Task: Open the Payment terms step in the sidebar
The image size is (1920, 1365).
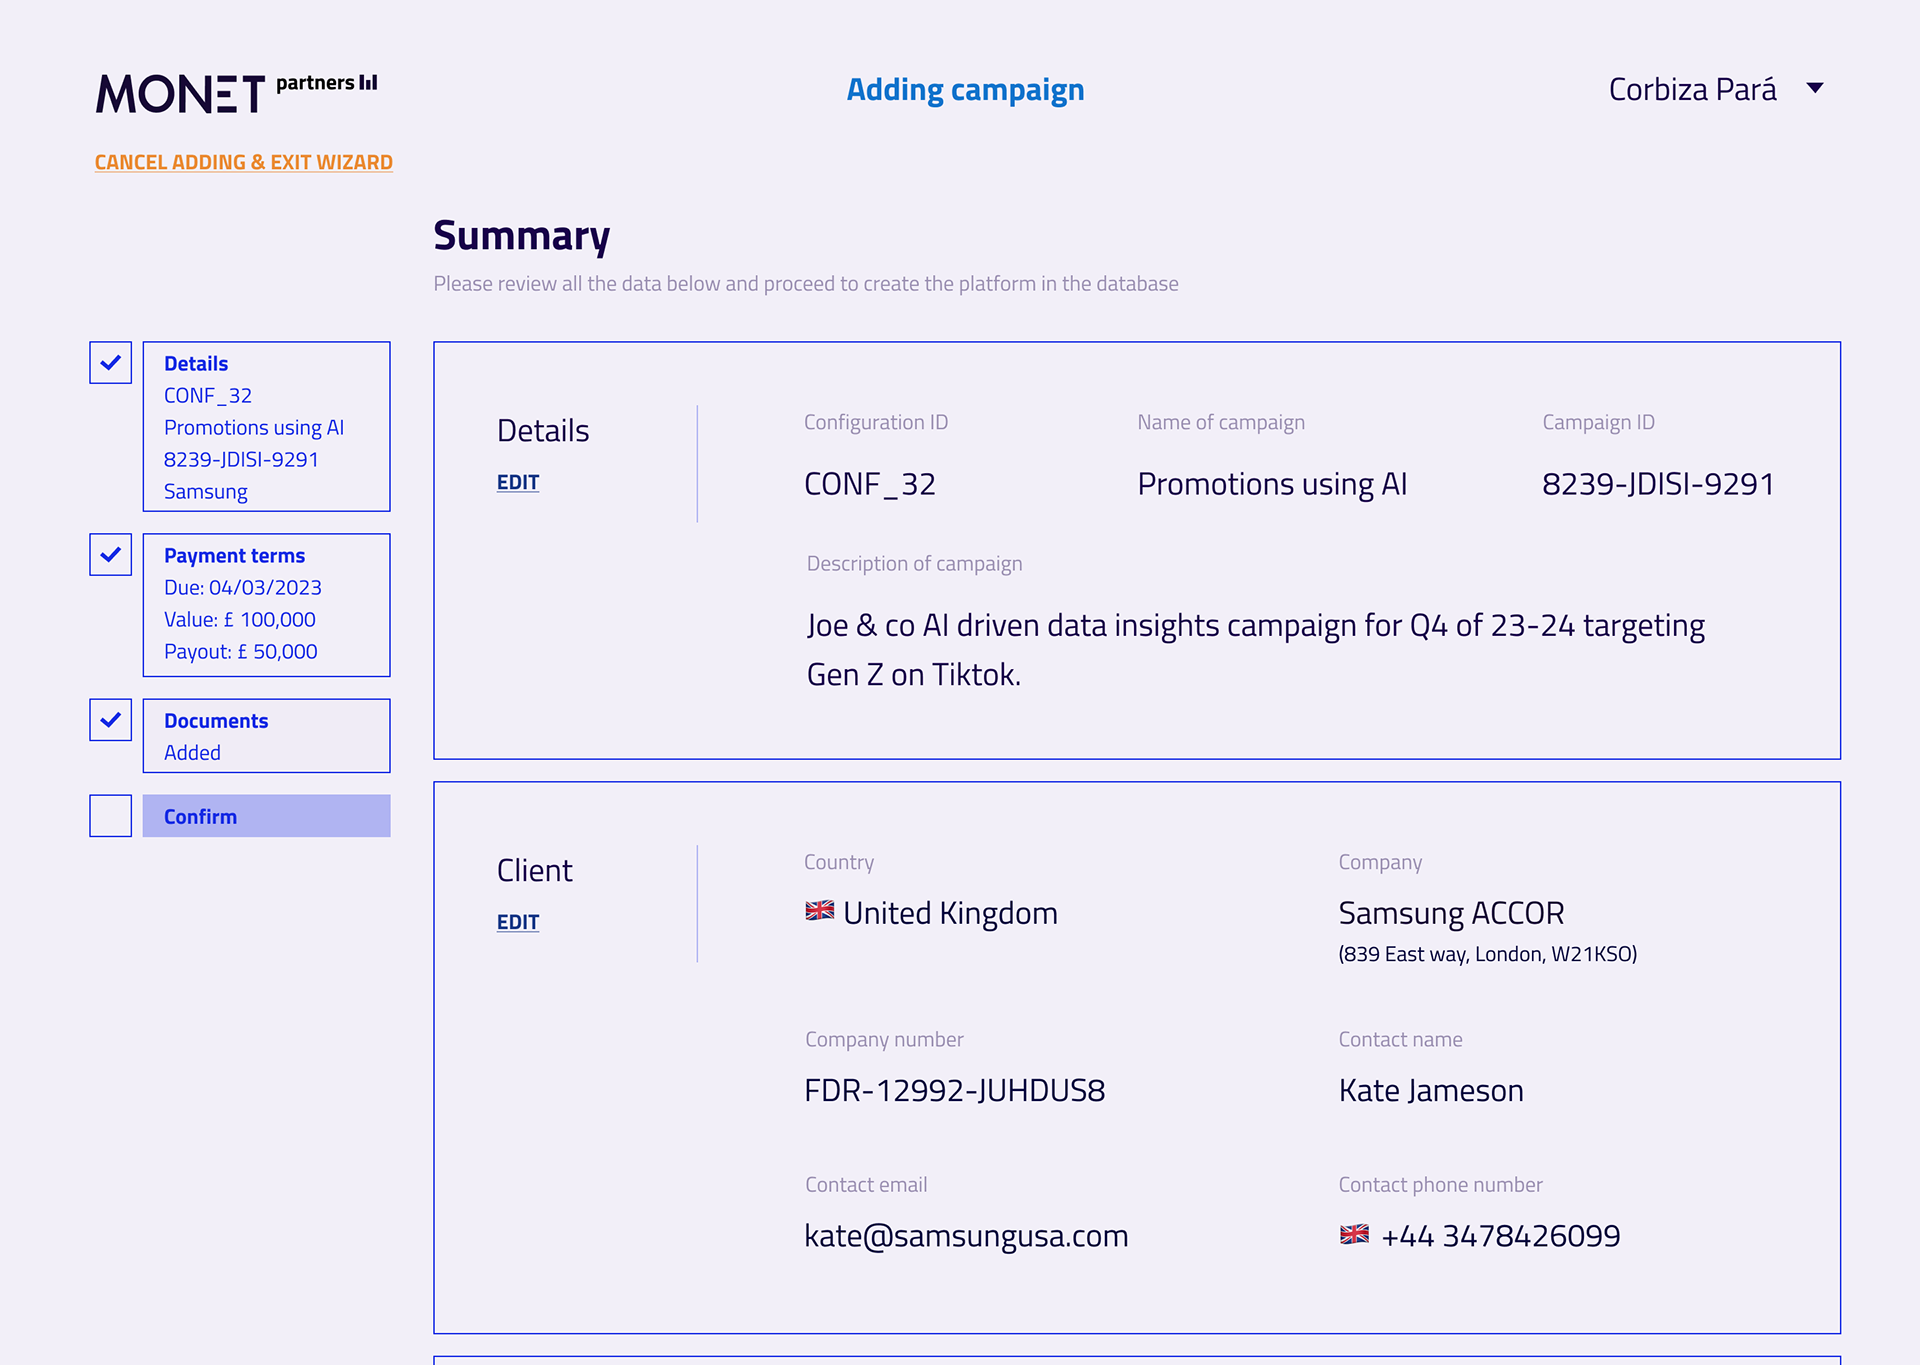Action: (x=266, y=605)
